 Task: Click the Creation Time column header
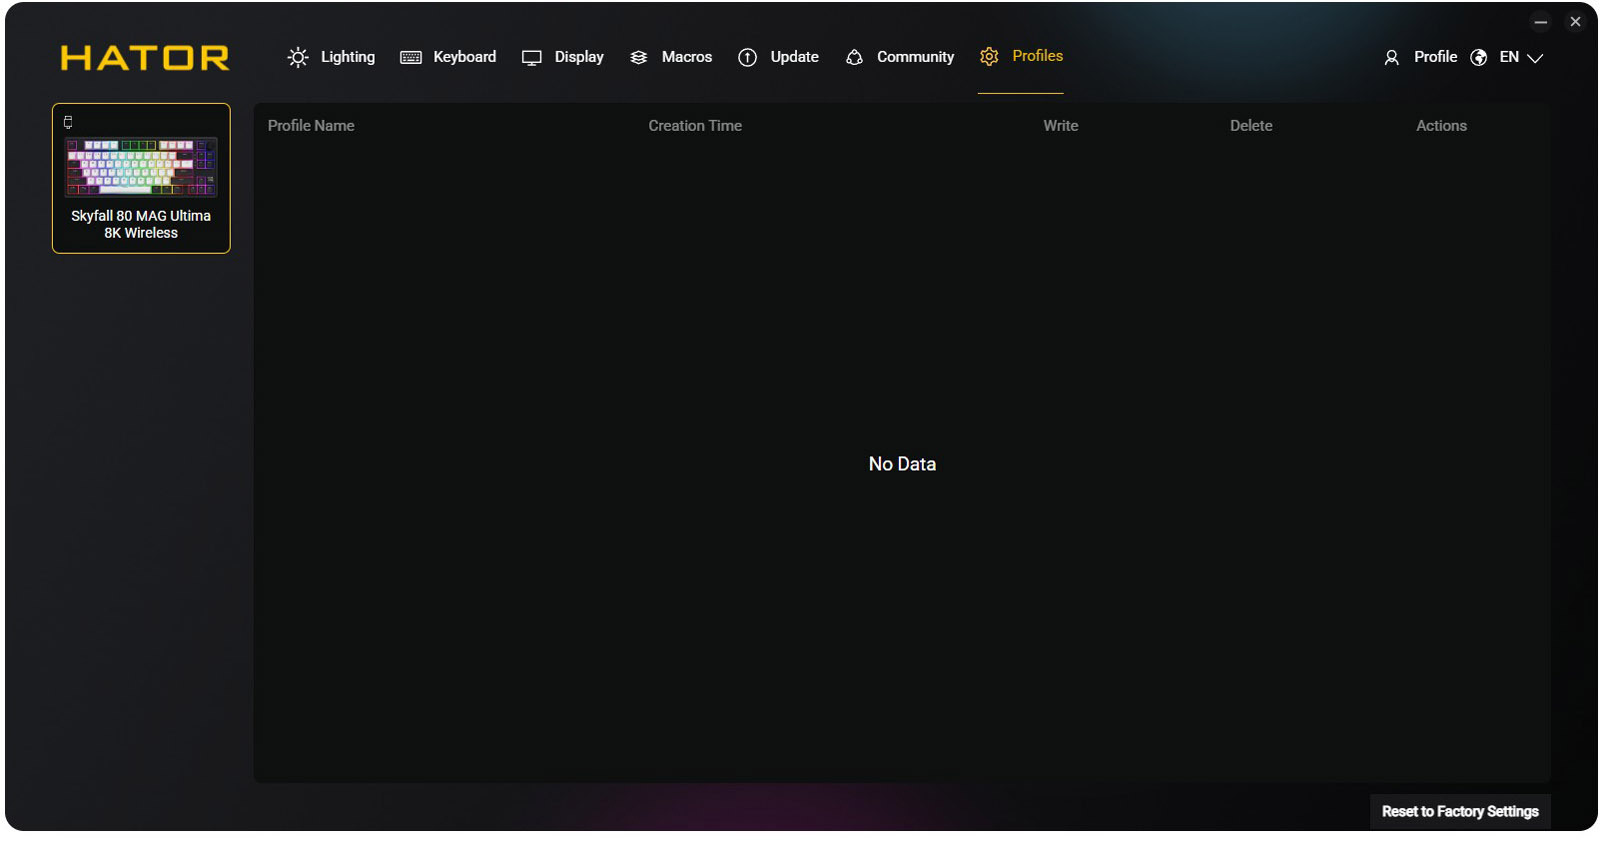(695, 126)
